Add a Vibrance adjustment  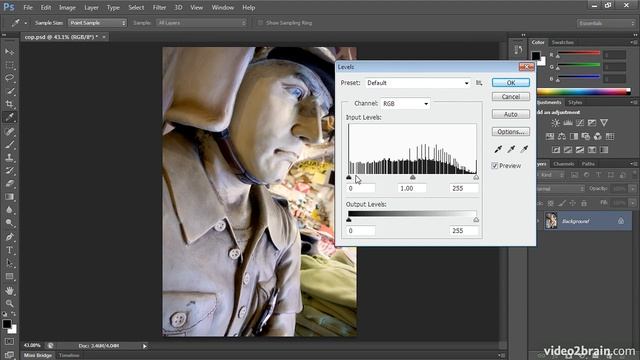(604, 123)
